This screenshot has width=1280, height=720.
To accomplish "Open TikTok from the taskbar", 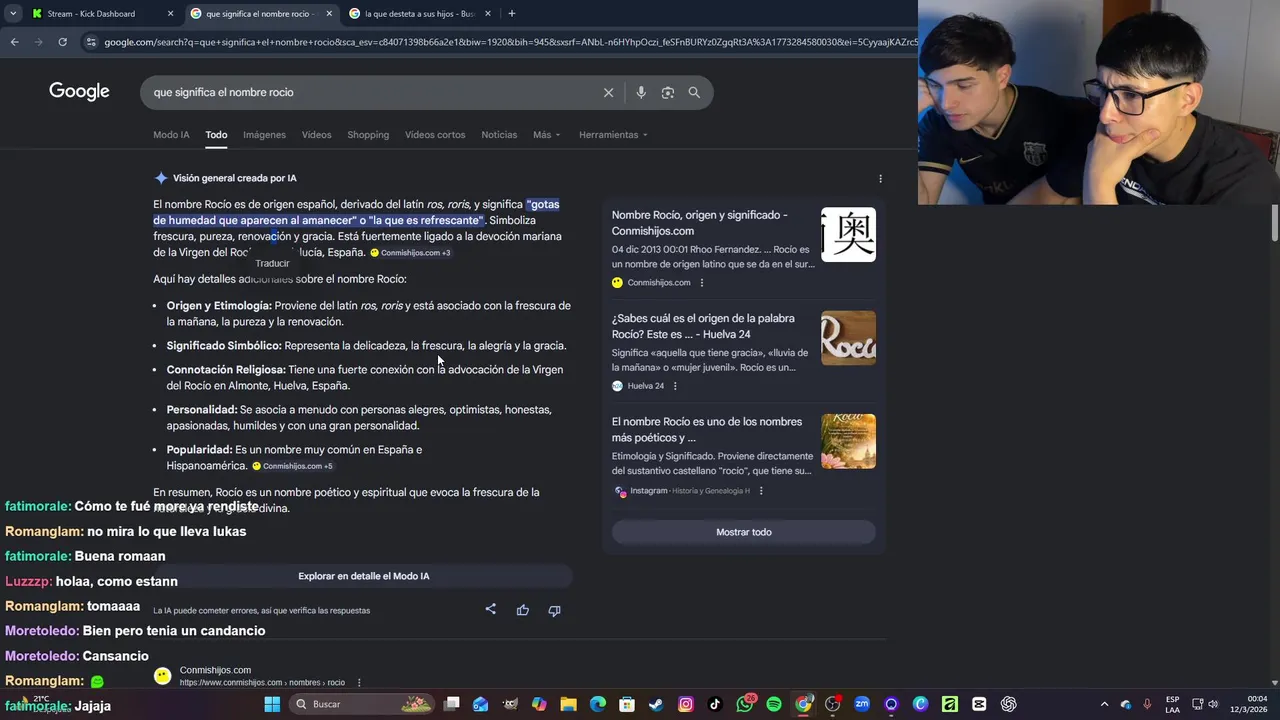I will [715, 704].
